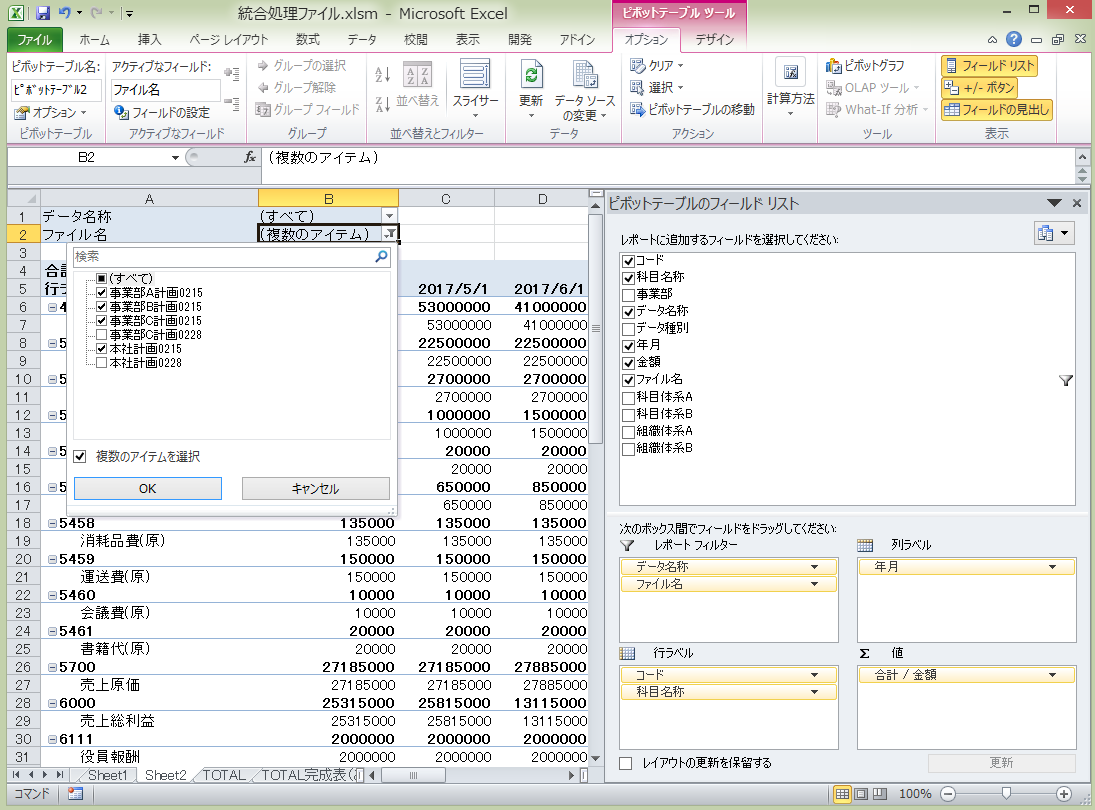Click the filter search (検索) box
This screenshot has width=1095, height=810.
click(x=222, y=257)
